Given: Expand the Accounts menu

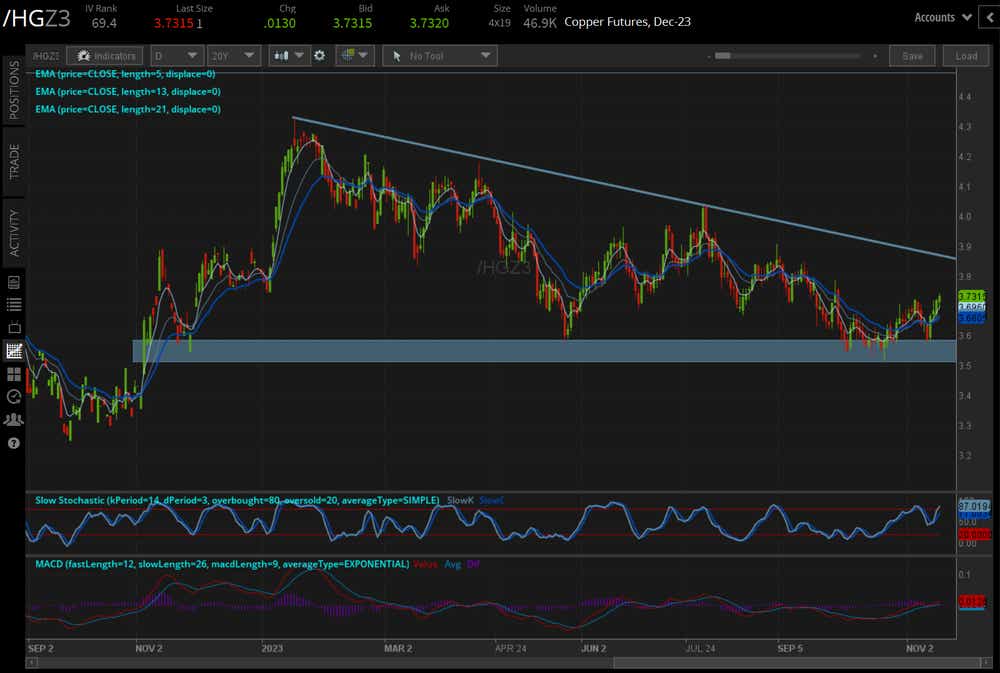Looking at the screenshot, I should click(942, 17).
